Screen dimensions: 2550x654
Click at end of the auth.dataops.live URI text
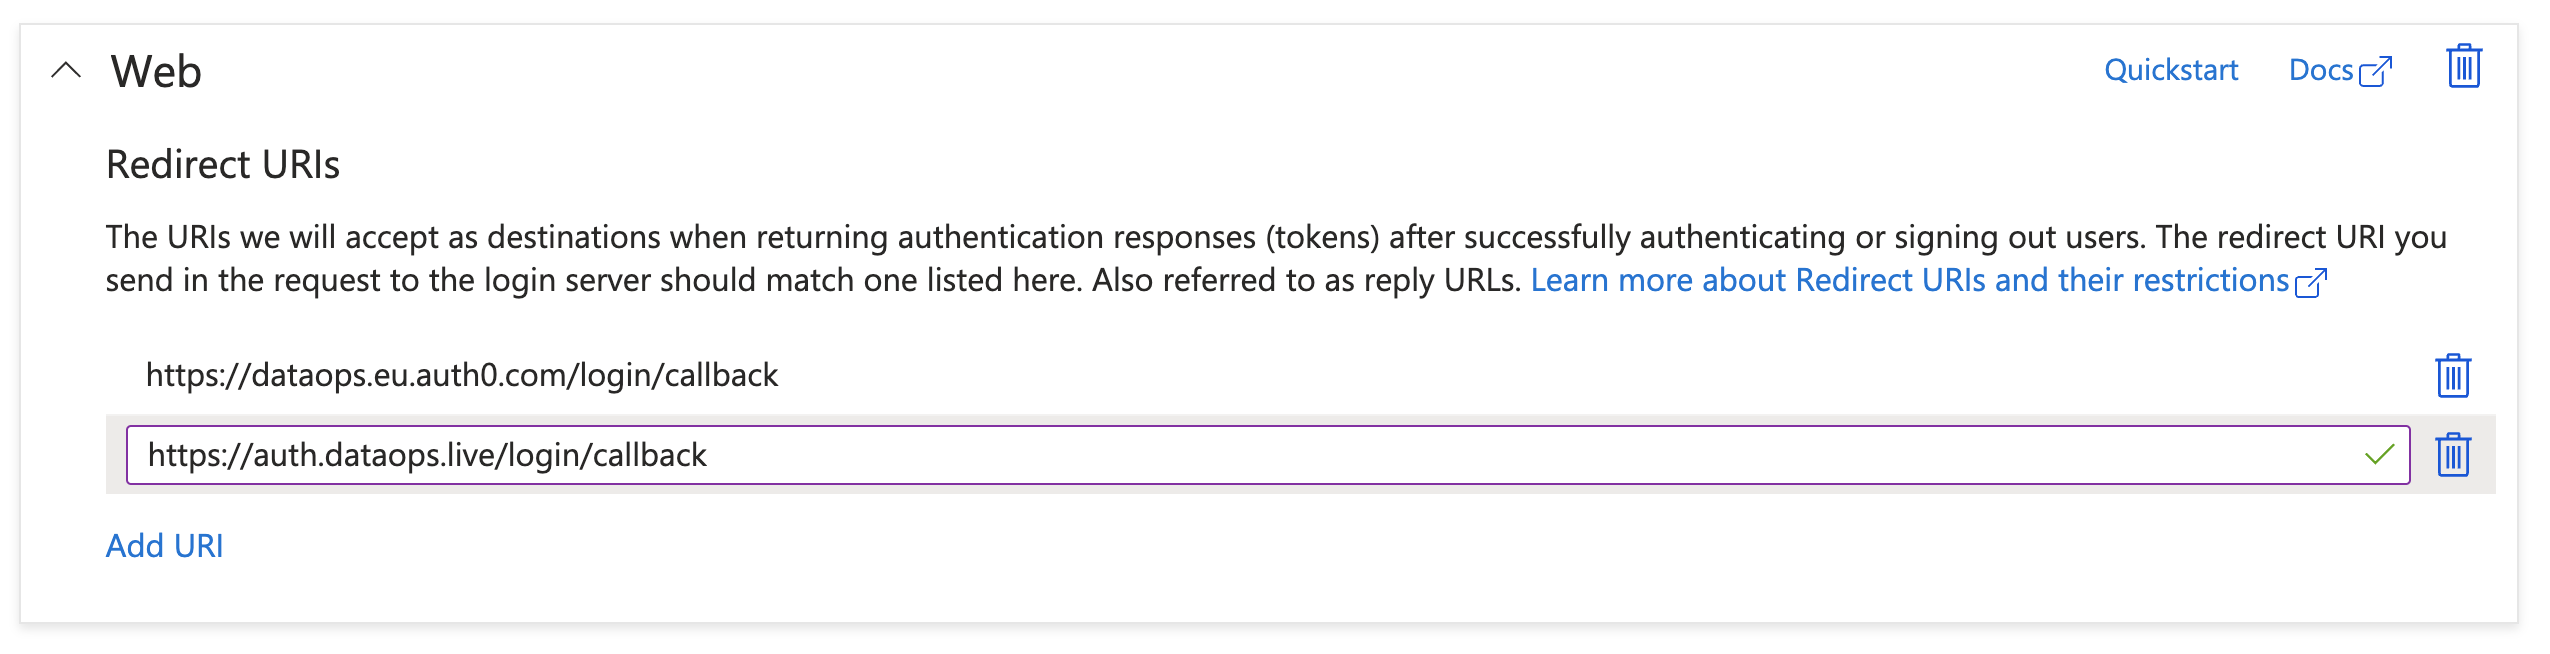click(x=708, y=455)
